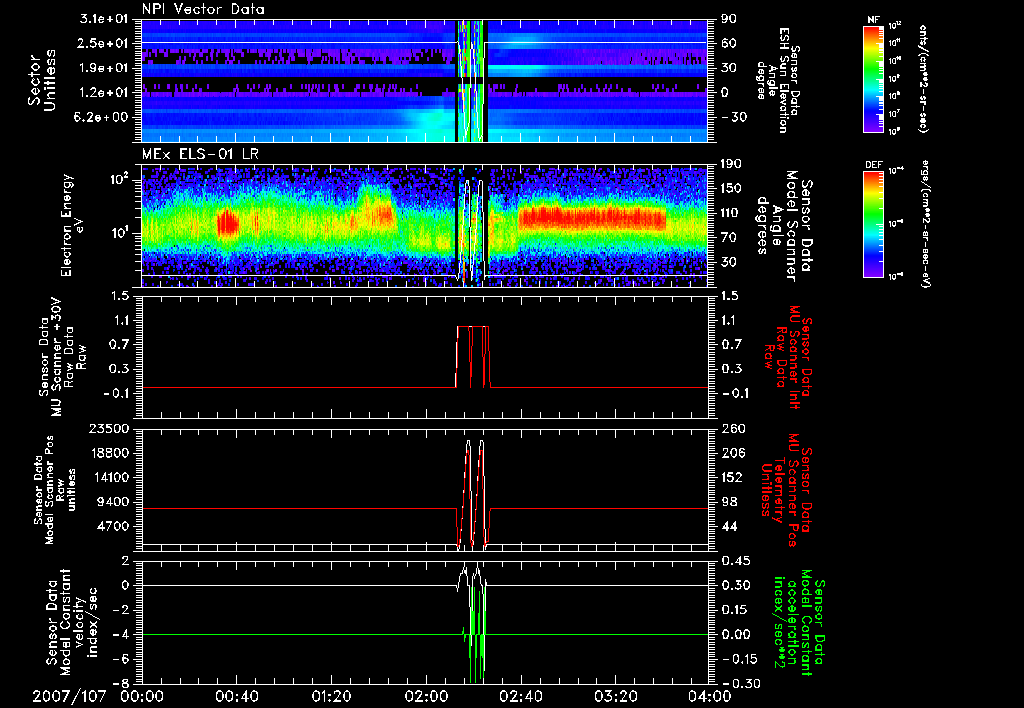Click the '150' scanner angle value
The width and height of the screenshot is (1024, 708).
point(732,189)
